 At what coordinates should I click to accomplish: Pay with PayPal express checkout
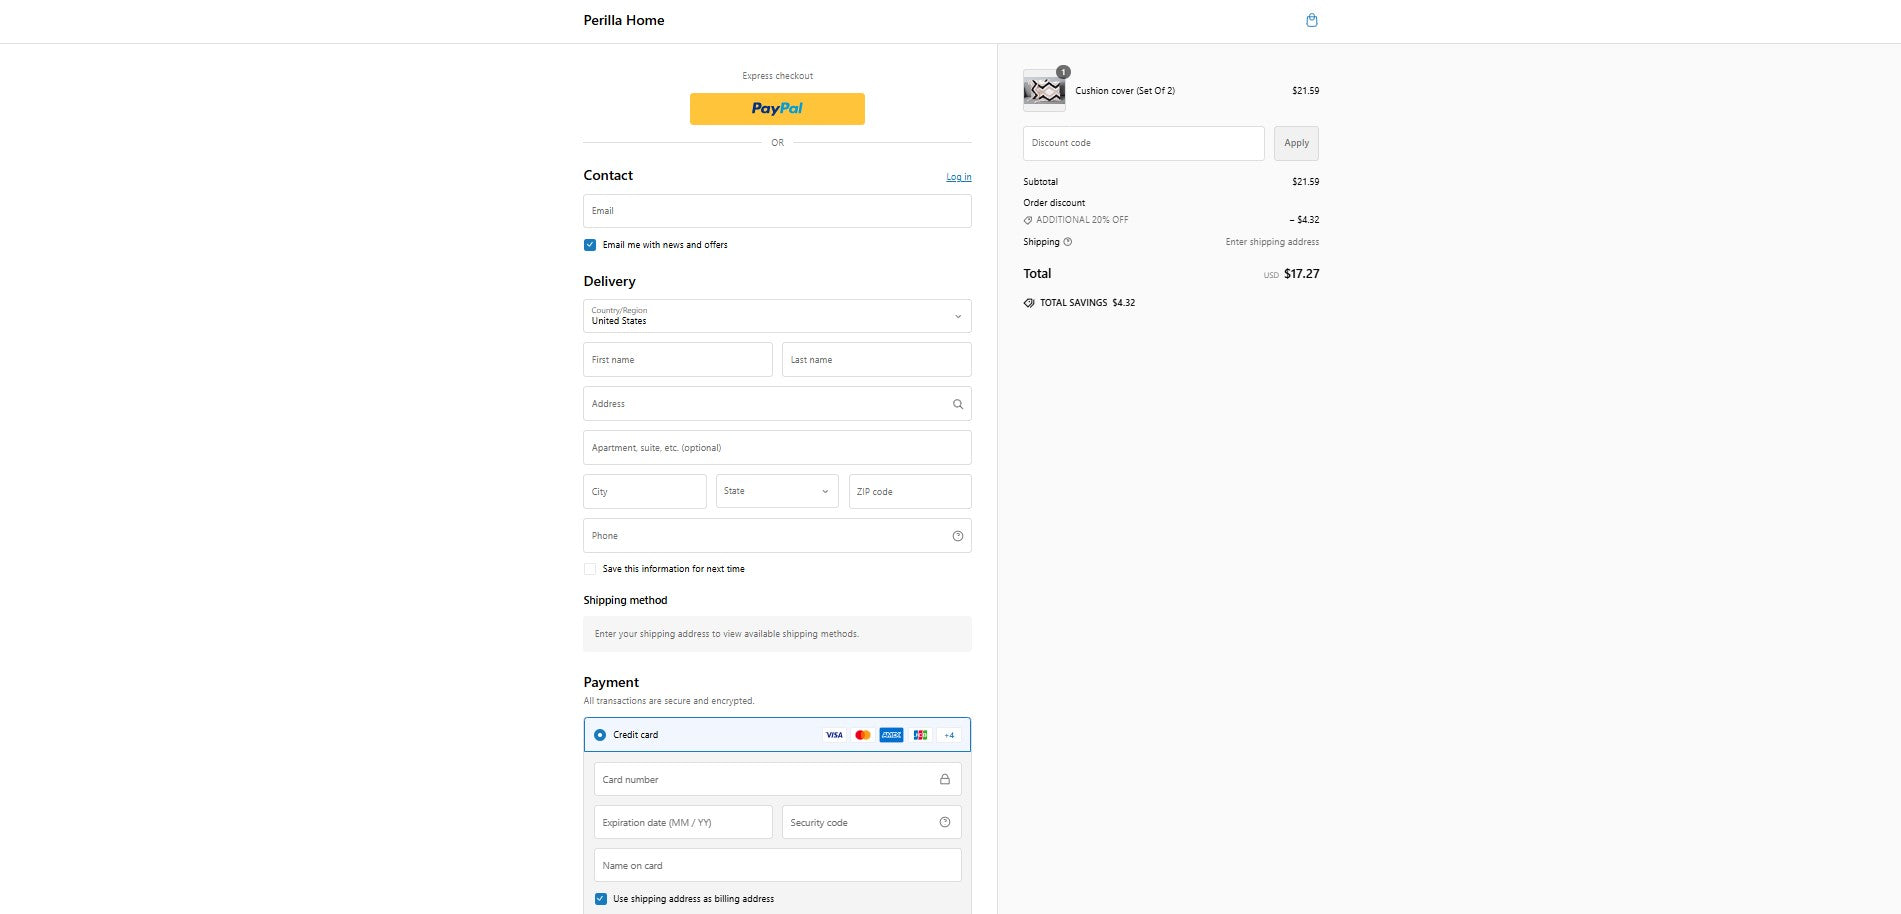776,109
